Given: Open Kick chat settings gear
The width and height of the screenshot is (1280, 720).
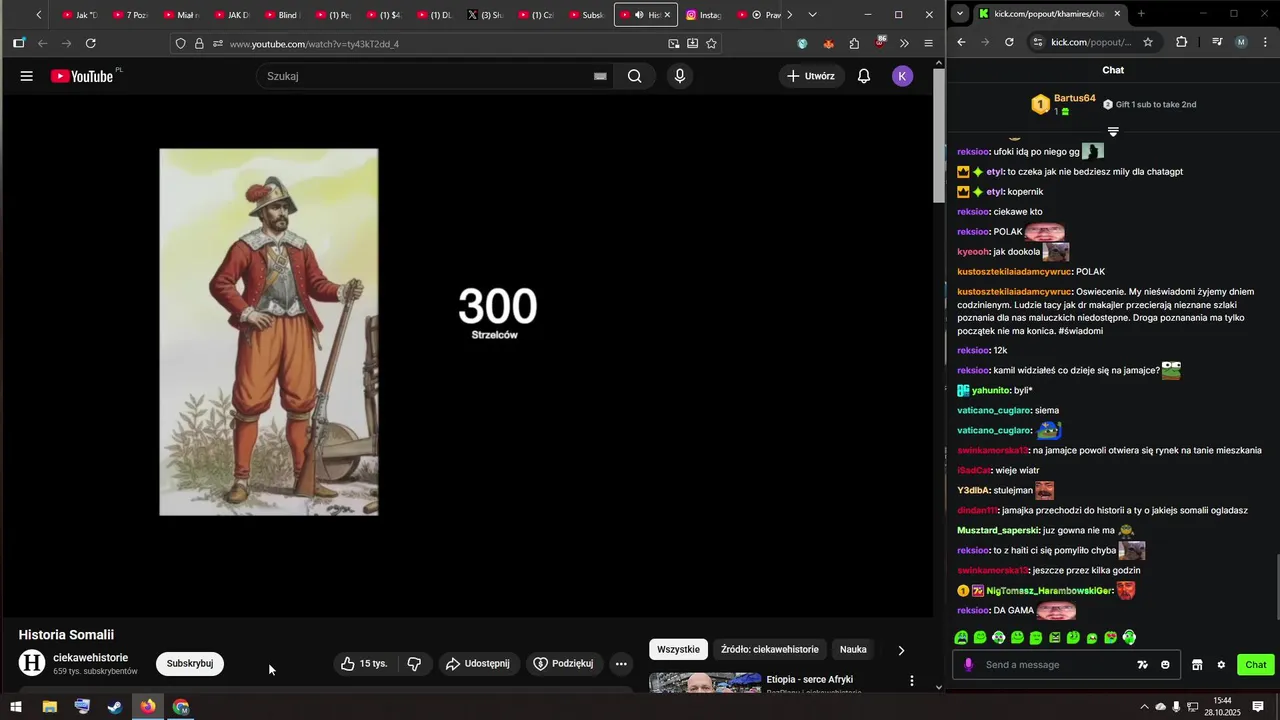Looking at the screenshot, I should tap(1221, 665).
